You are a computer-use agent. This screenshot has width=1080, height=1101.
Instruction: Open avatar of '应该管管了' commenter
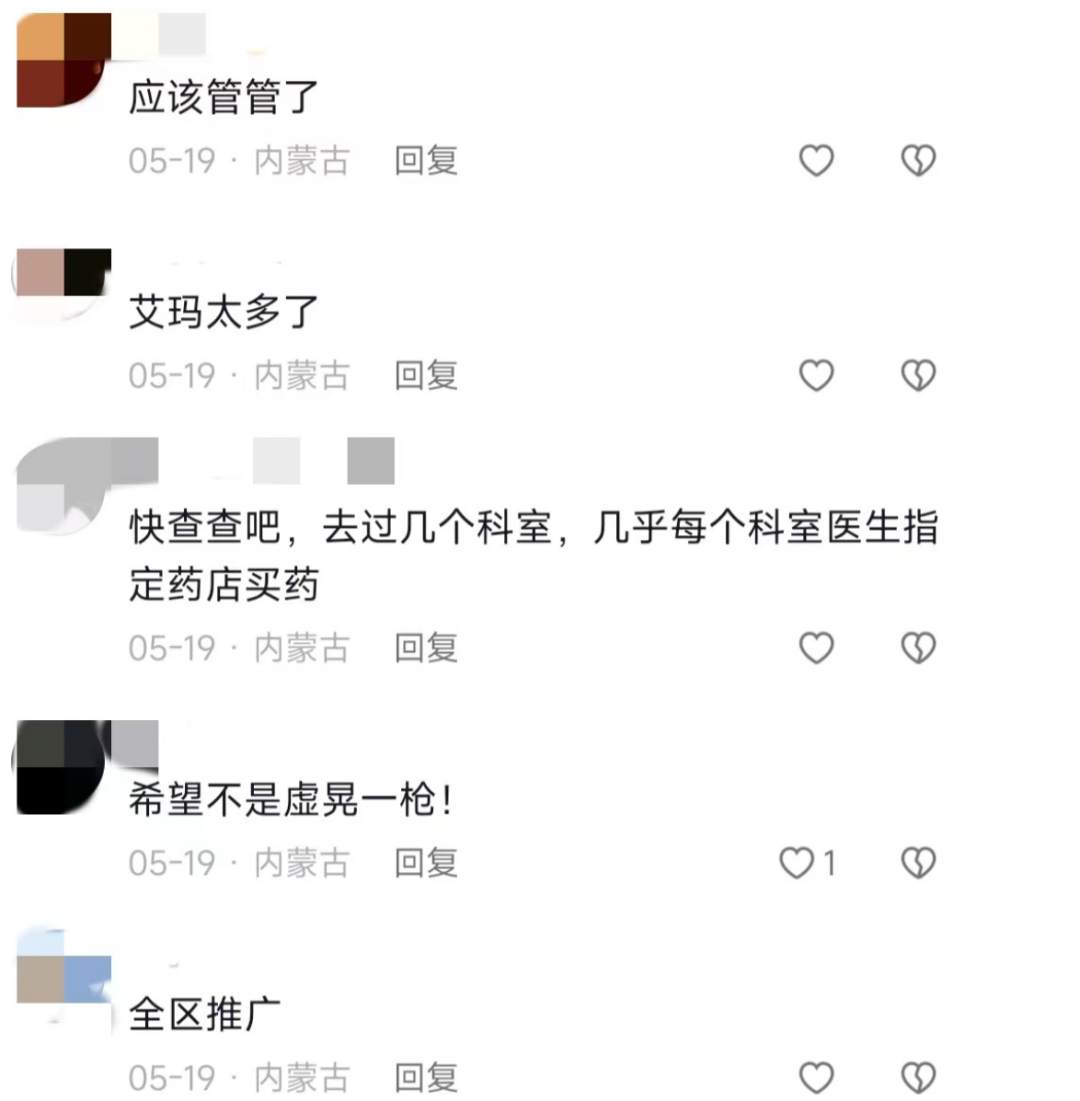(x=63, y=60)
